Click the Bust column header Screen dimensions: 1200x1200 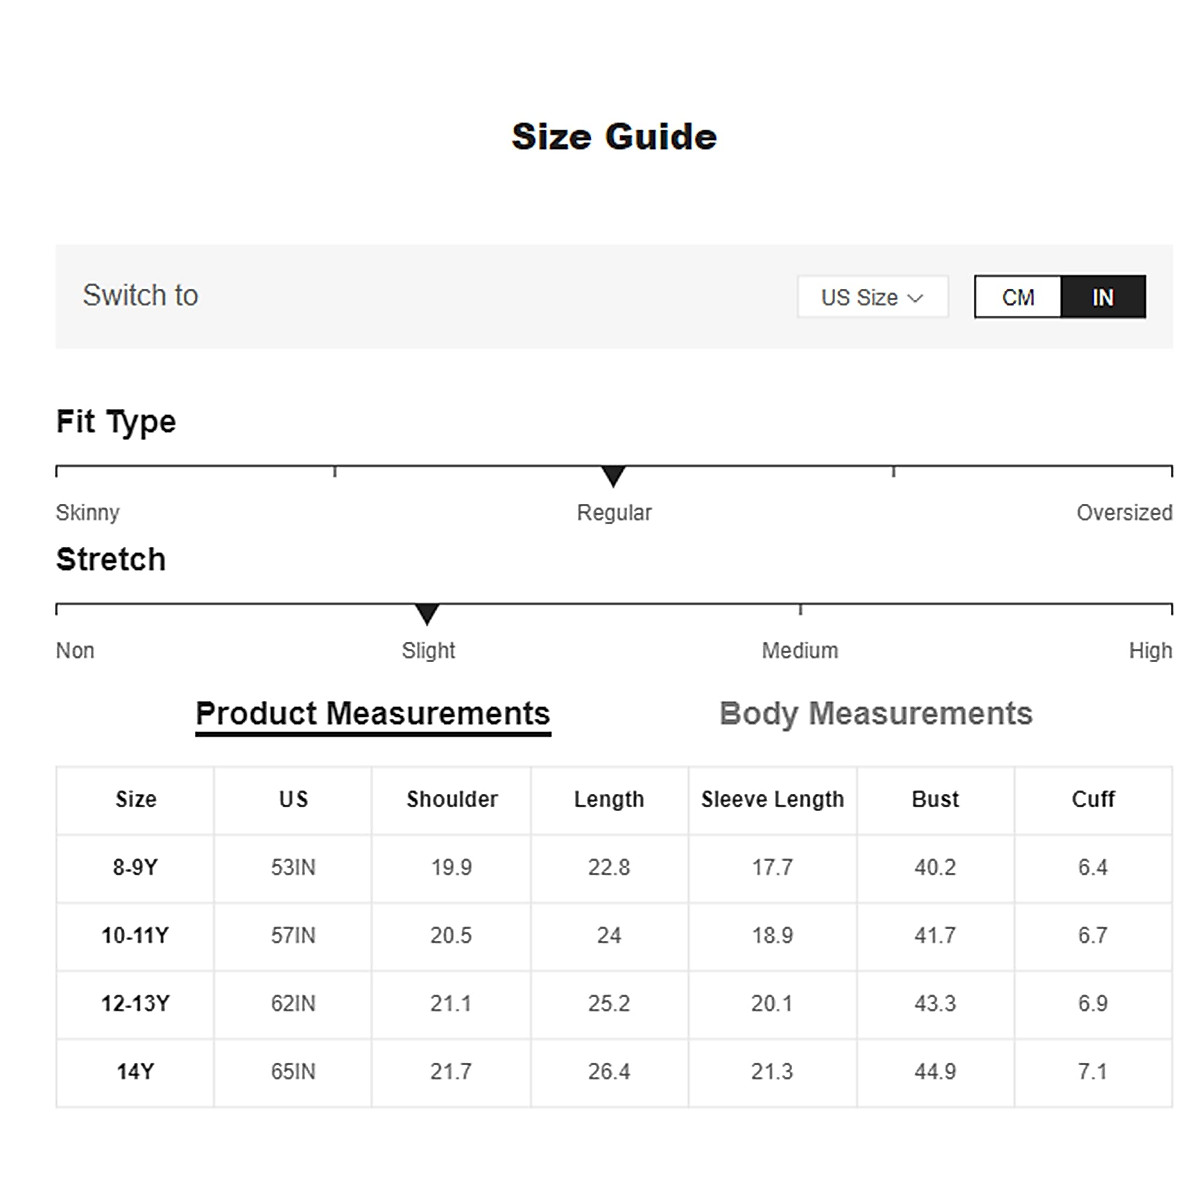coord(935,800)
